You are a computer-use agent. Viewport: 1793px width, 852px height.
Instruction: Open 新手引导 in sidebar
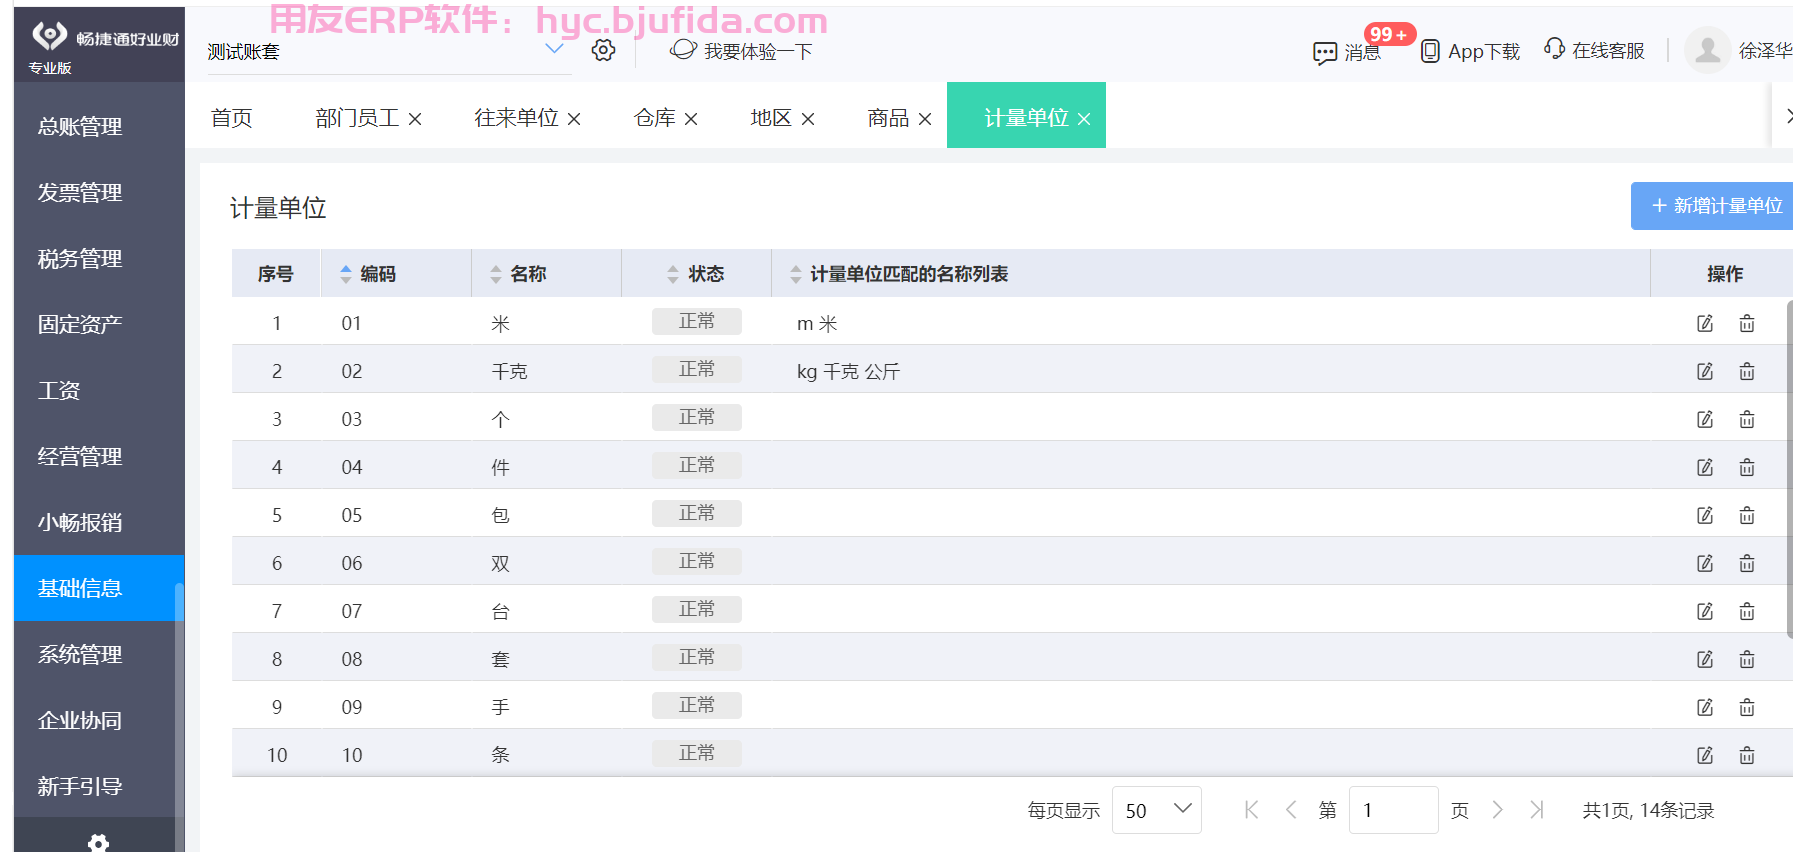99,786
